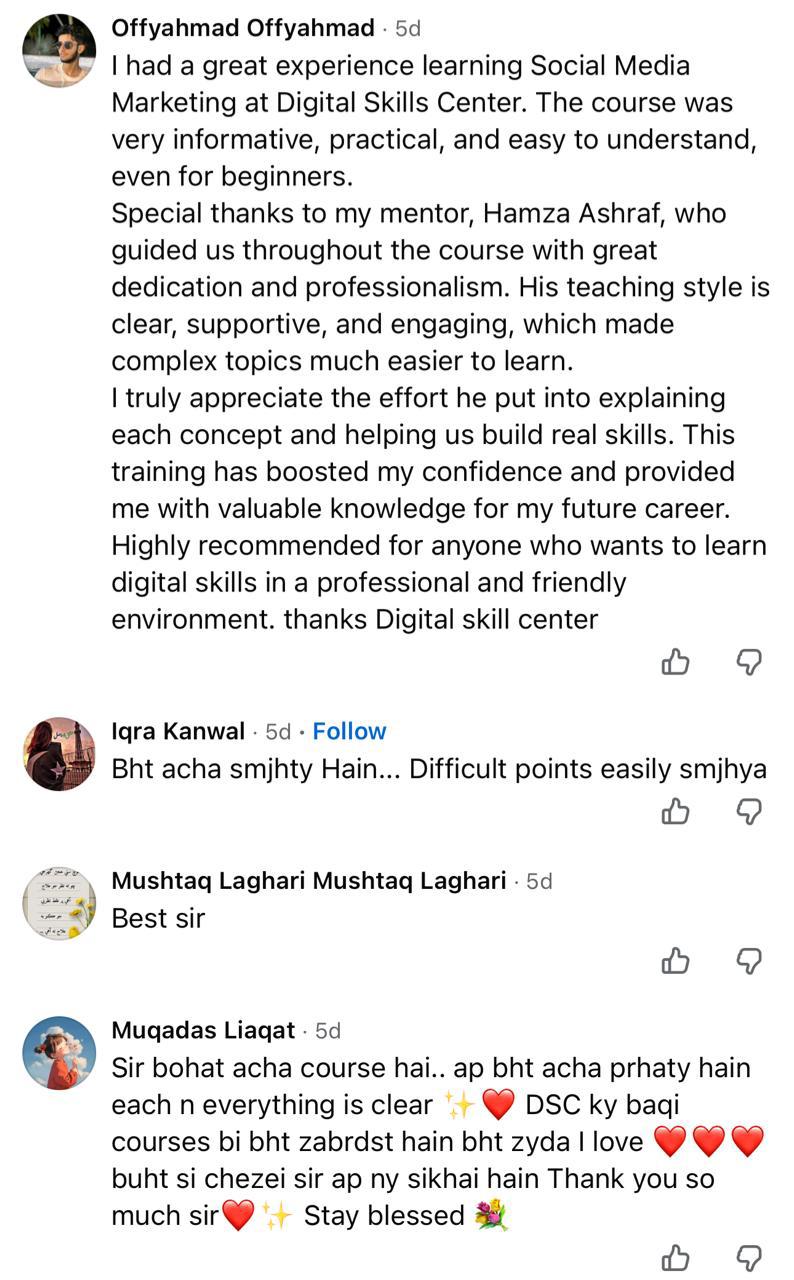Open Offyahmad Offyahmad's profile picture

(x=59, y=51)
